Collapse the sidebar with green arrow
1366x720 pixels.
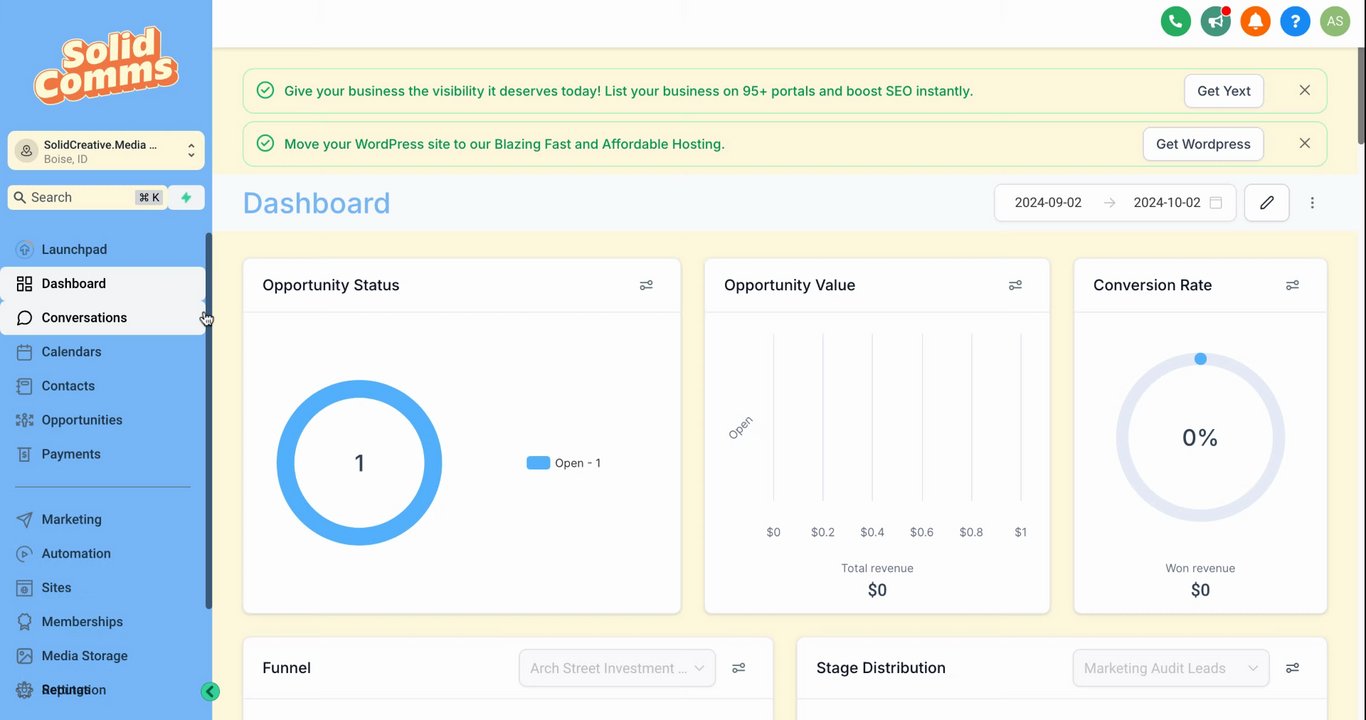(210, 691)
